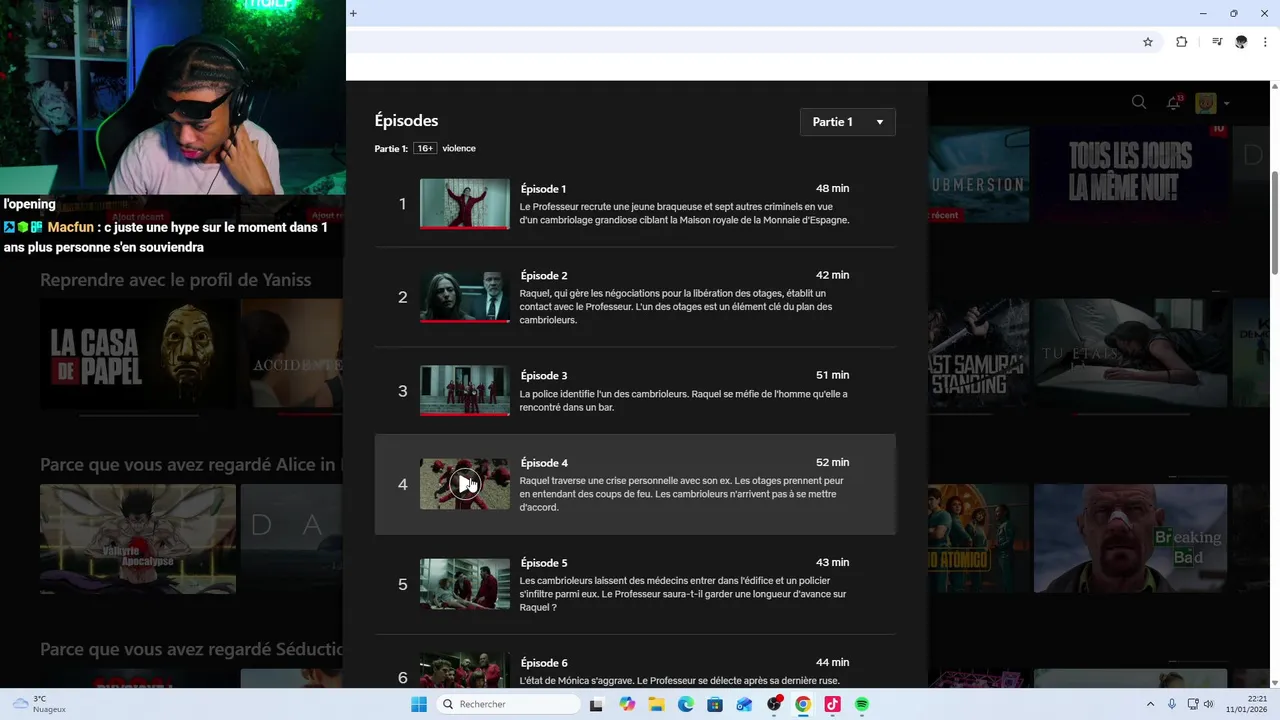
Task: Click the Épisode 5 title
Action: (544, 563)
